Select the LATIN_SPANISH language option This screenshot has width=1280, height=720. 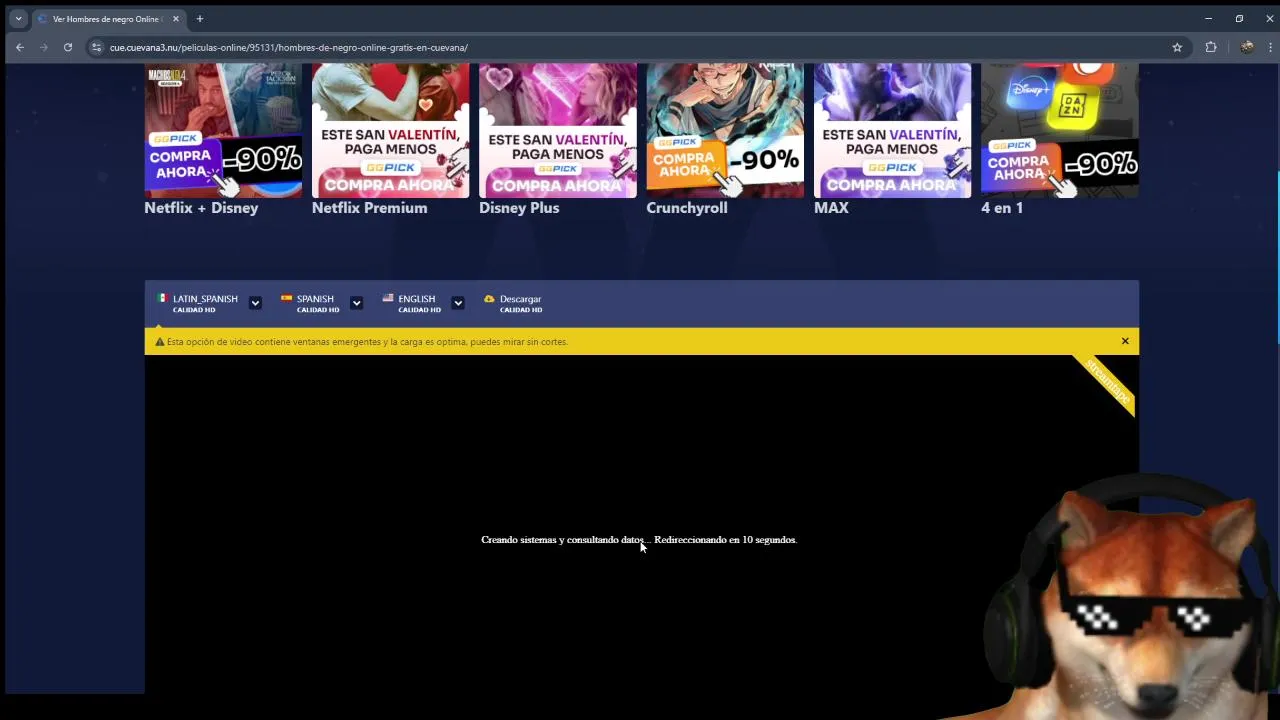coord(205,303)
